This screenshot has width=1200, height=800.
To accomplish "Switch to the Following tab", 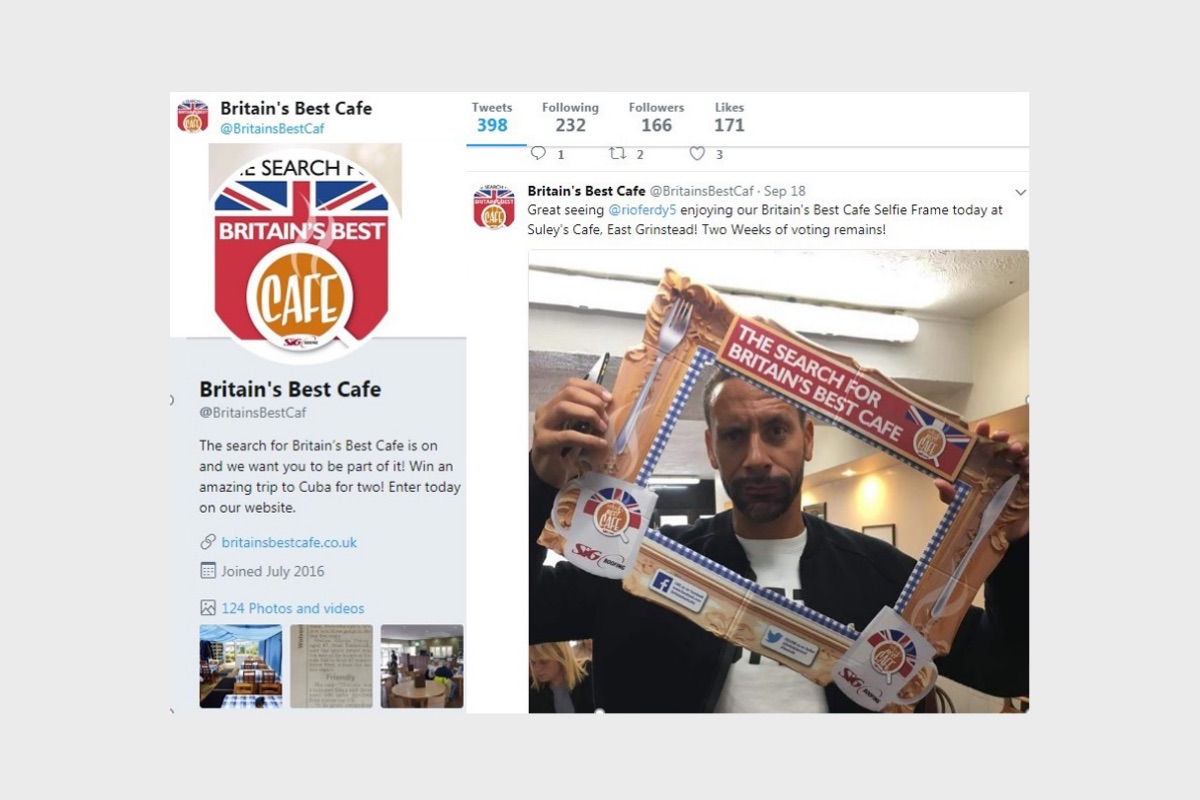I will click(570, 117).
